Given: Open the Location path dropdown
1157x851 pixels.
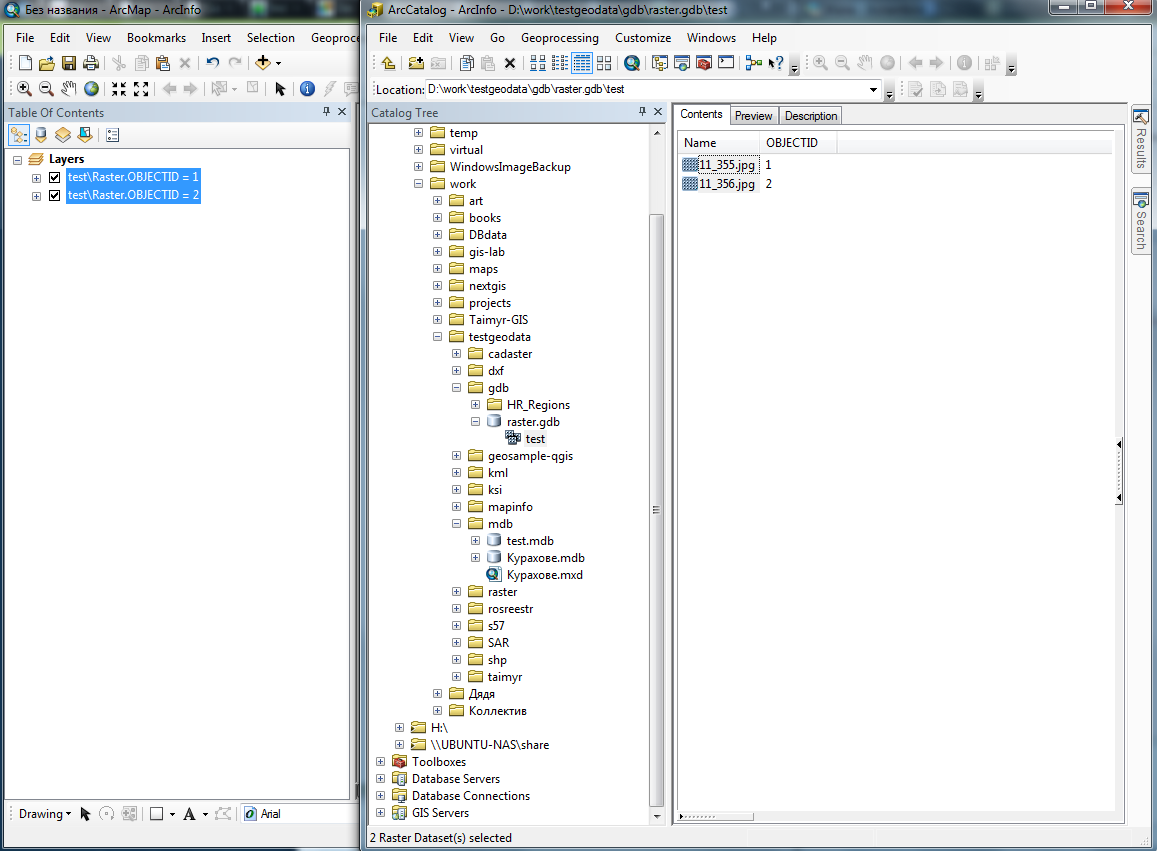Looking at the screenshot, I should (x=874, y=90).
